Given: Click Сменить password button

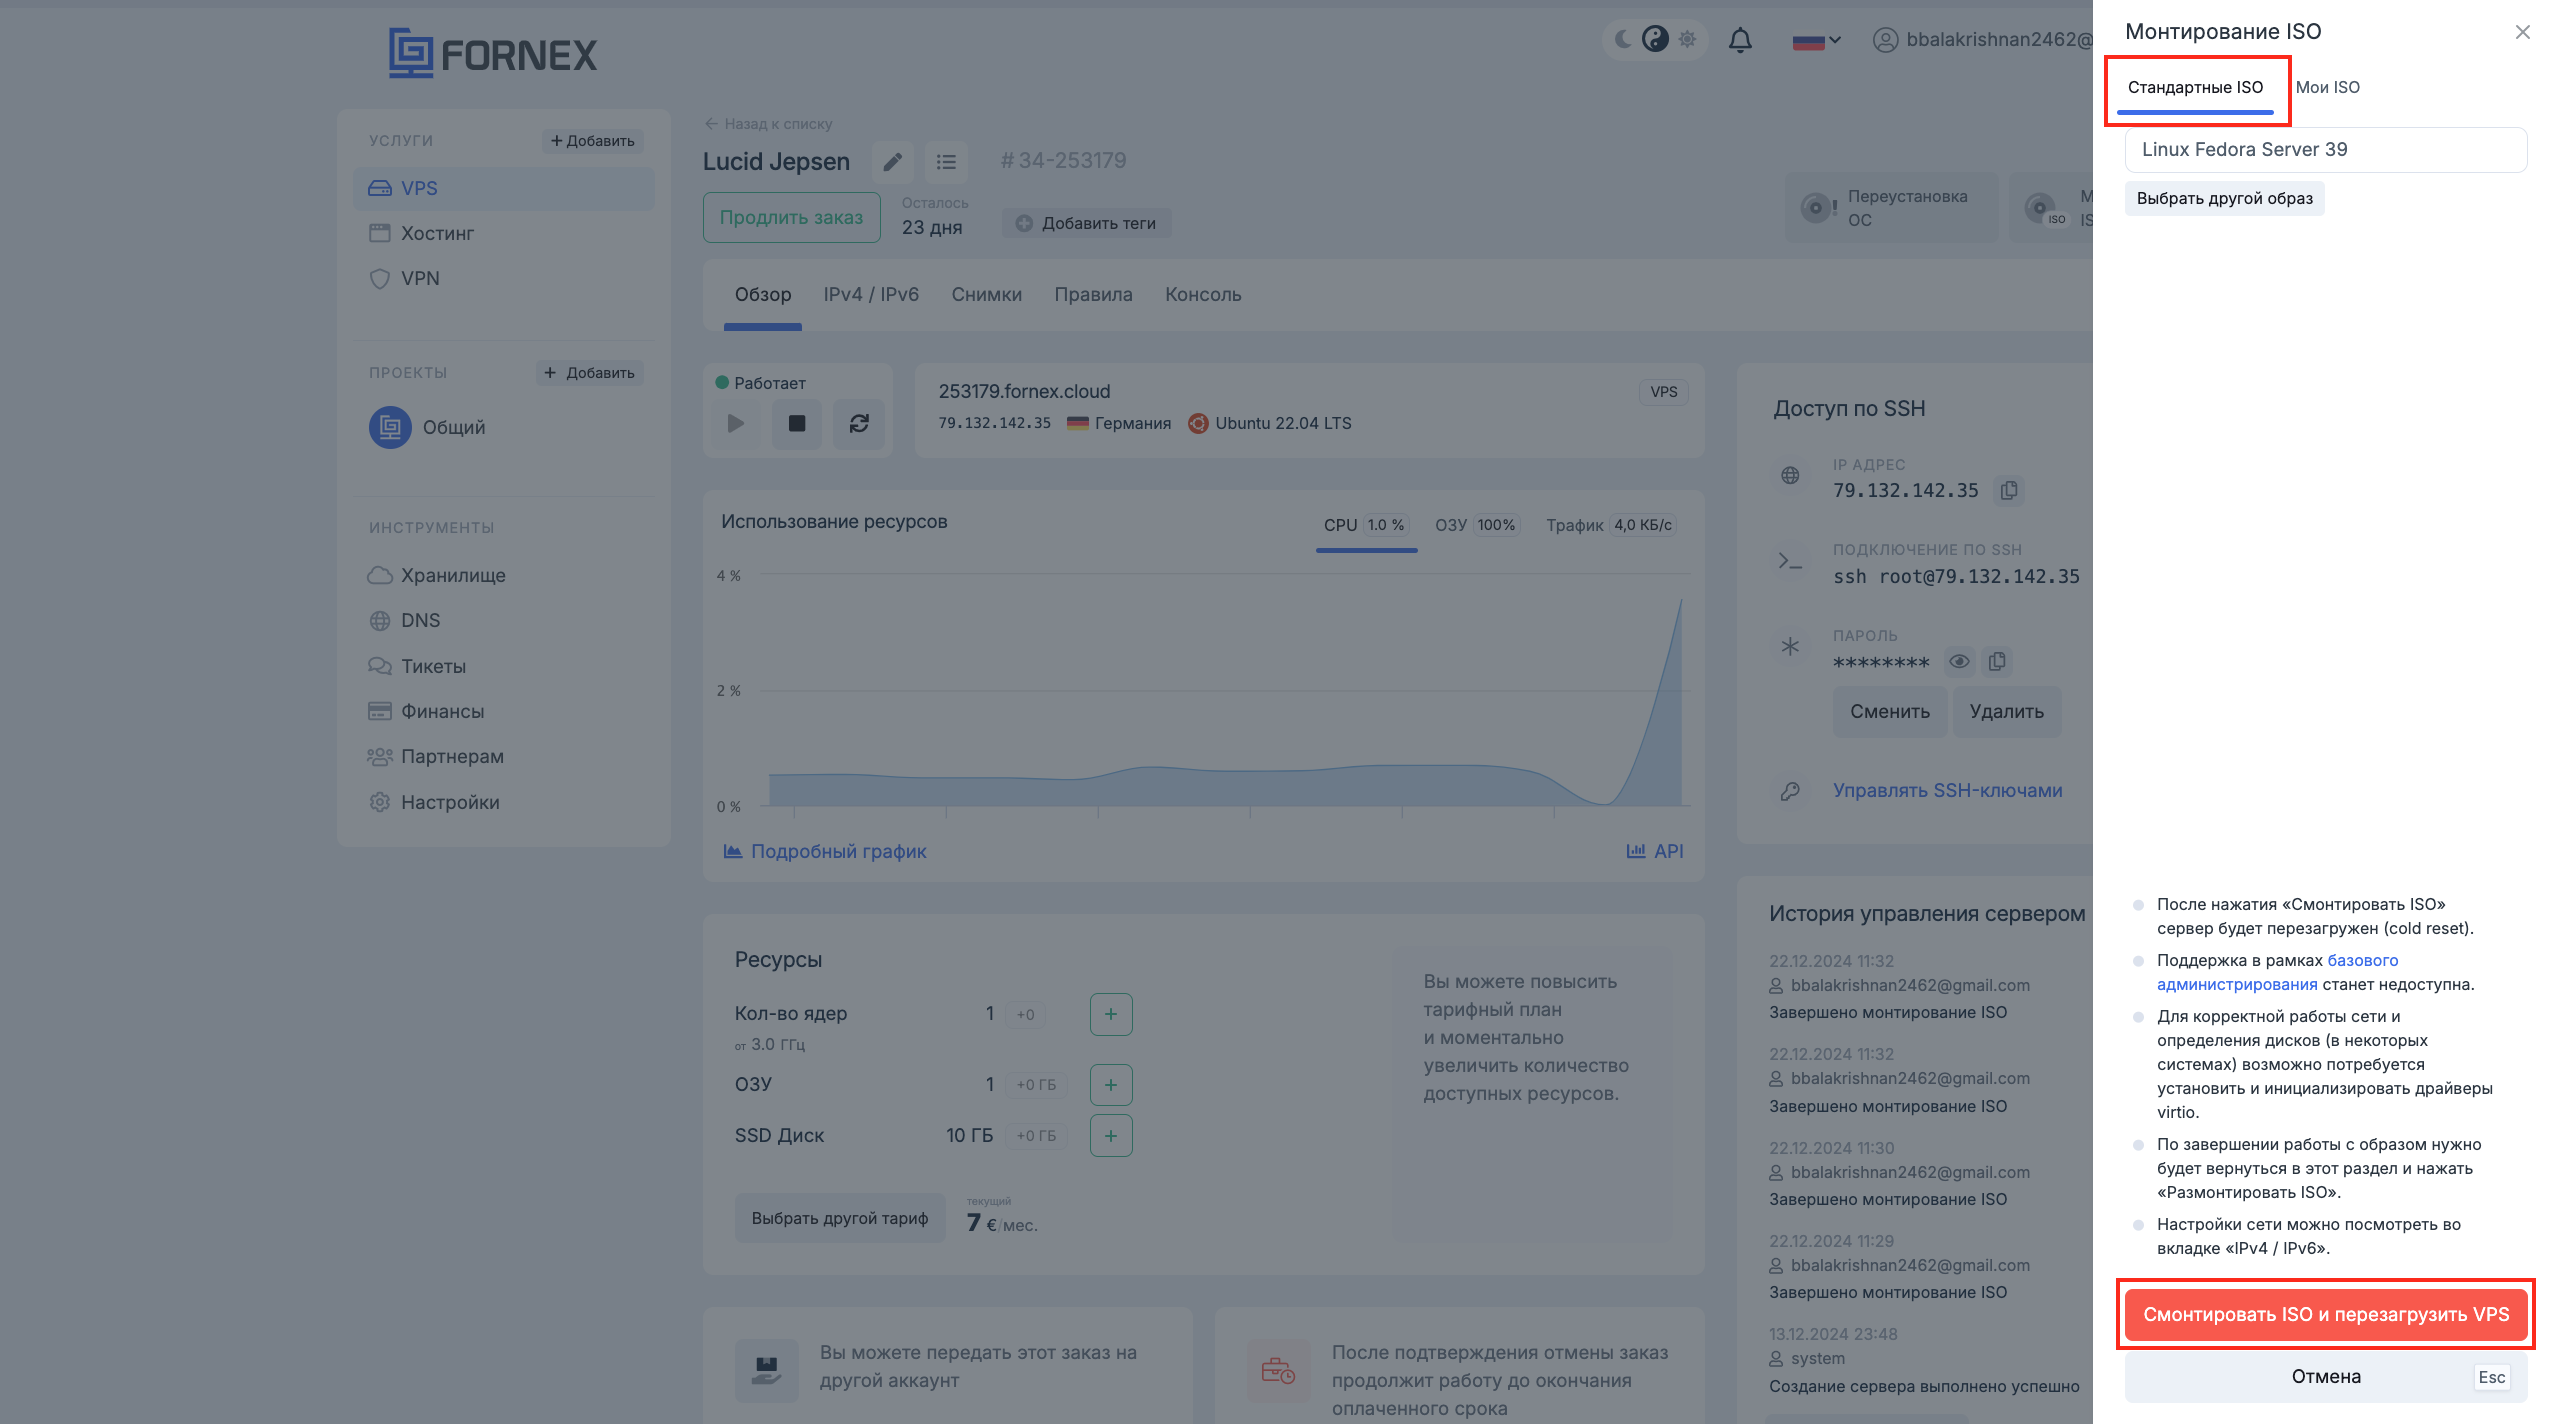Looking at the screenshot, I should coord(1890,711).
